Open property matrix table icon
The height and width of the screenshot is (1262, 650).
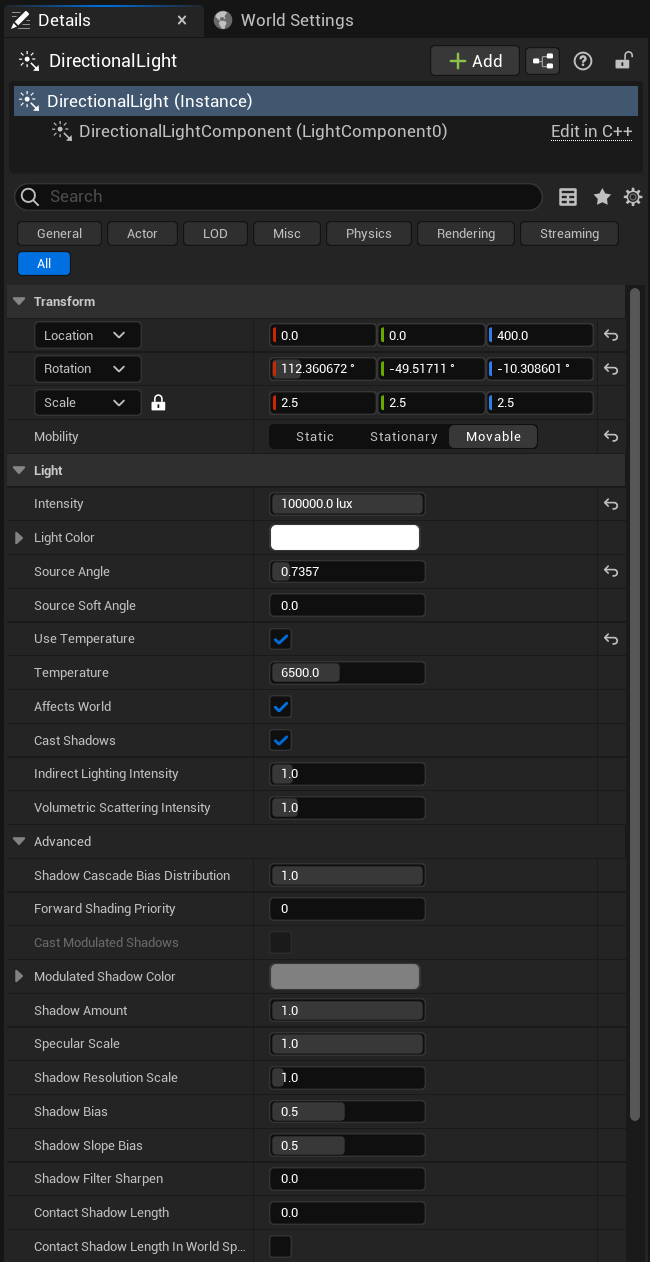click(x=568, y=197)
